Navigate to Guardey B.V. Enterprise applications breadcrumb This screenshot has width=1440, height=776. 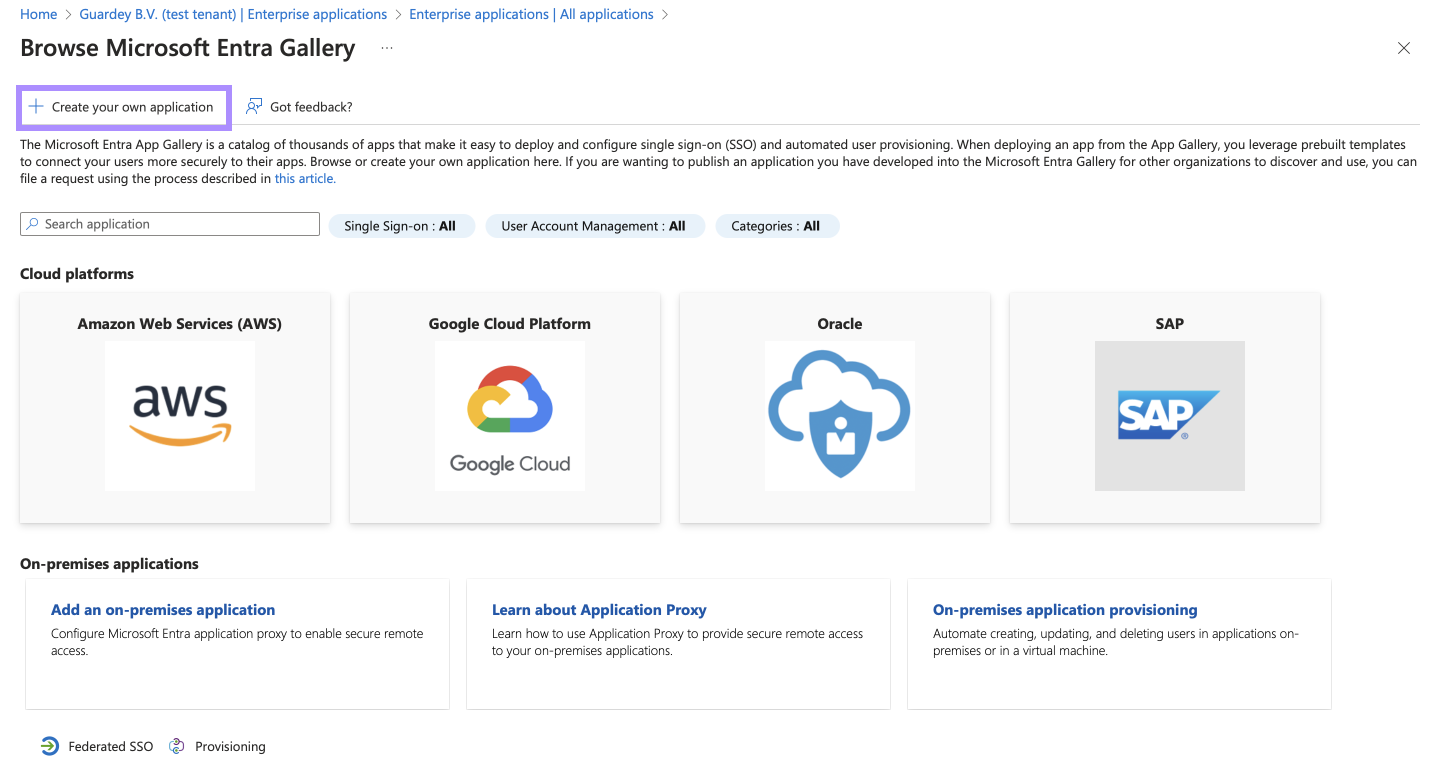tap(233, 14)
